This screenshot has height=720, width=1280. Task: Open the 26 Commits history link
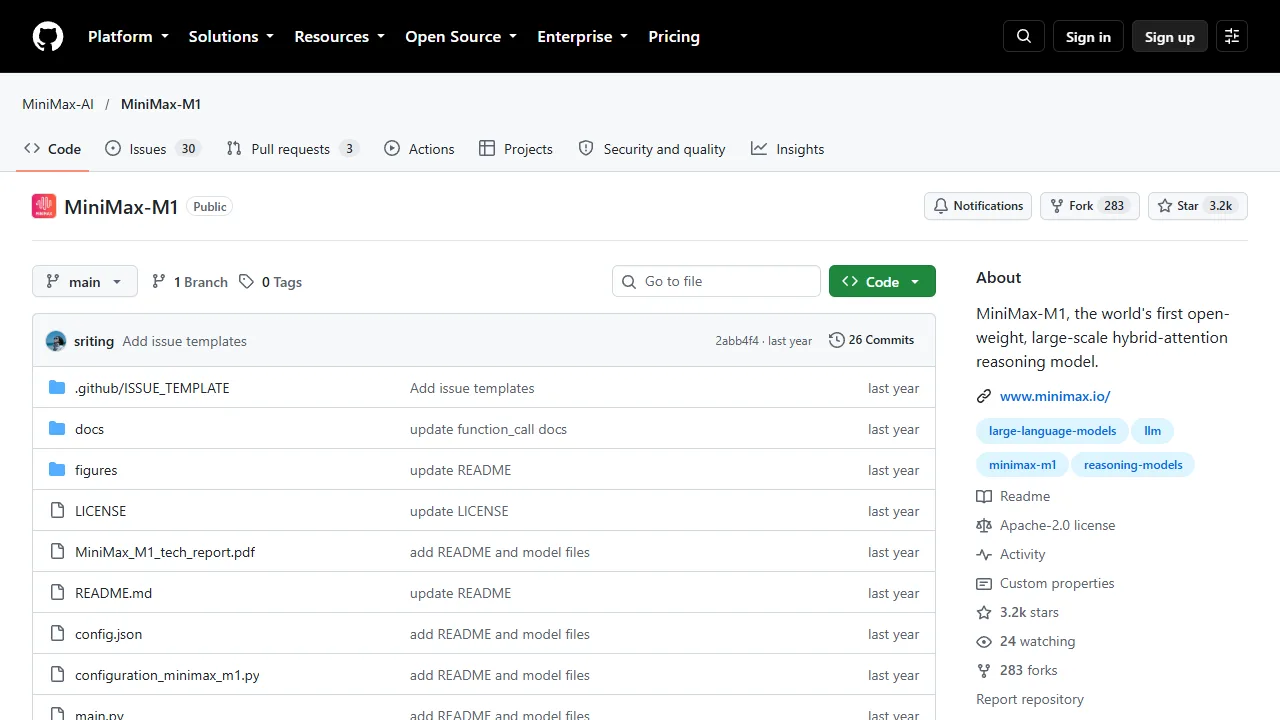[871, 340]
